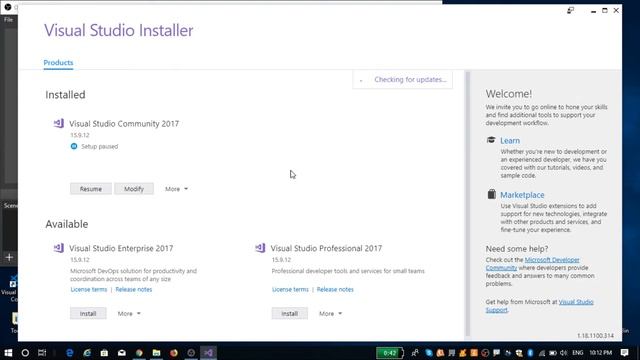
Task: Click the Learn graduation cap icon
Action: click(491, 140)
